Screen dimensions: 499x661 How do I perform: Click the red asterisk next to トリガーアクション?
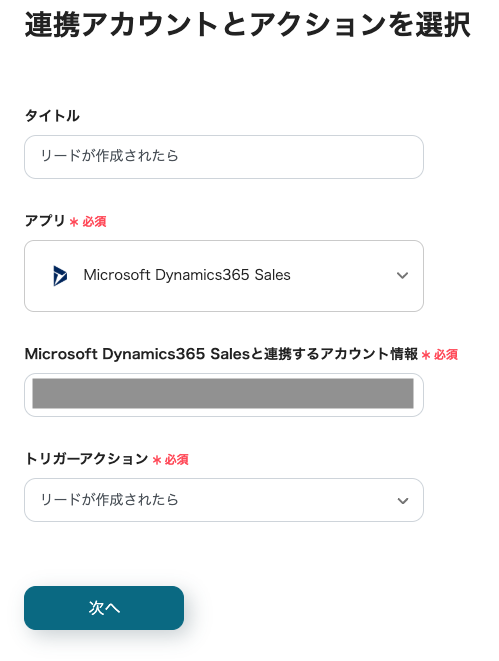click(x=157, y=460)
